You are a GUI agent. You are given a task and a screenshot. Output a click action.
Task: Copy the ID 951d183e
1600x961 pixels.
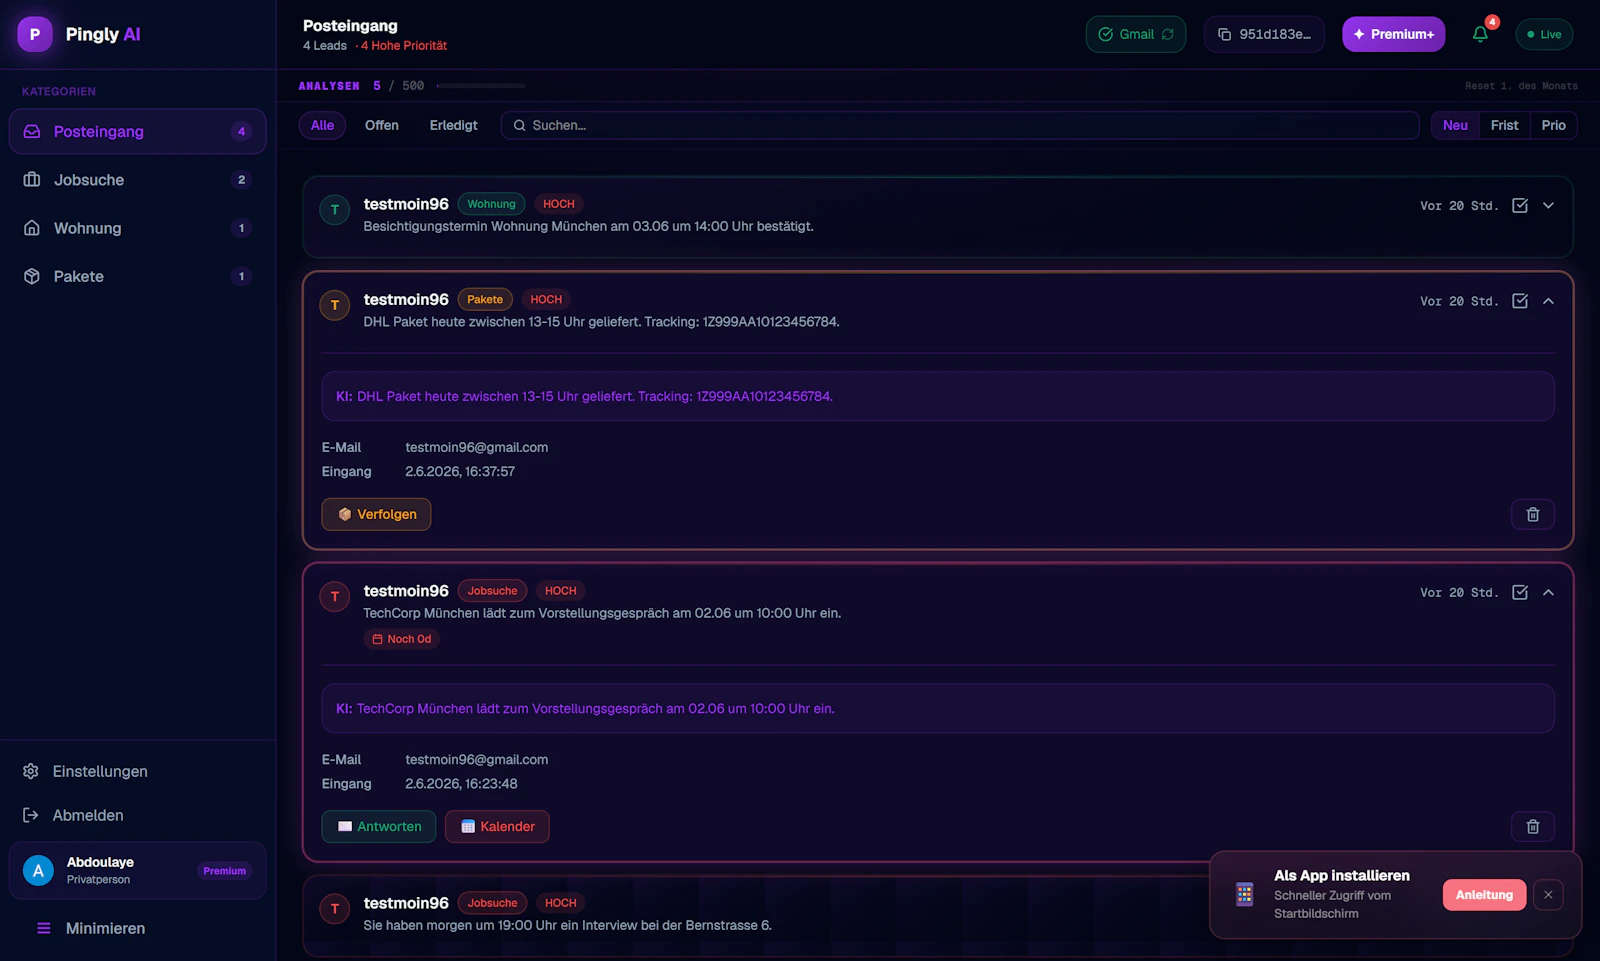1264,34
